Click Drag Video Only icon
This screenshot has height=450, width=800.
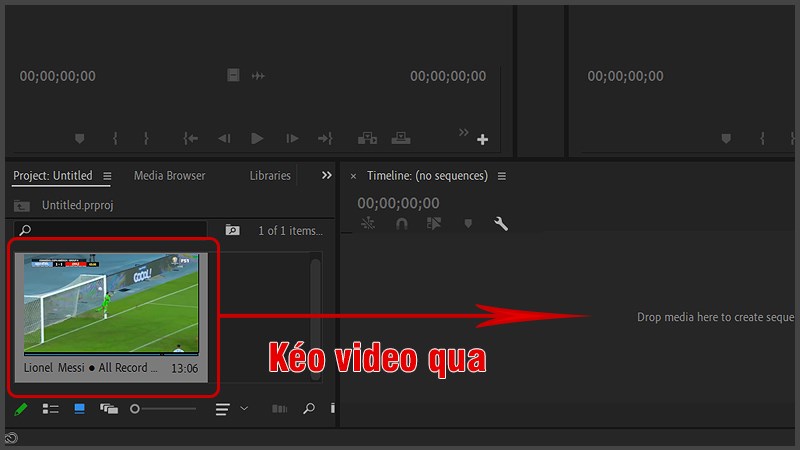click(x=233, y=76)
